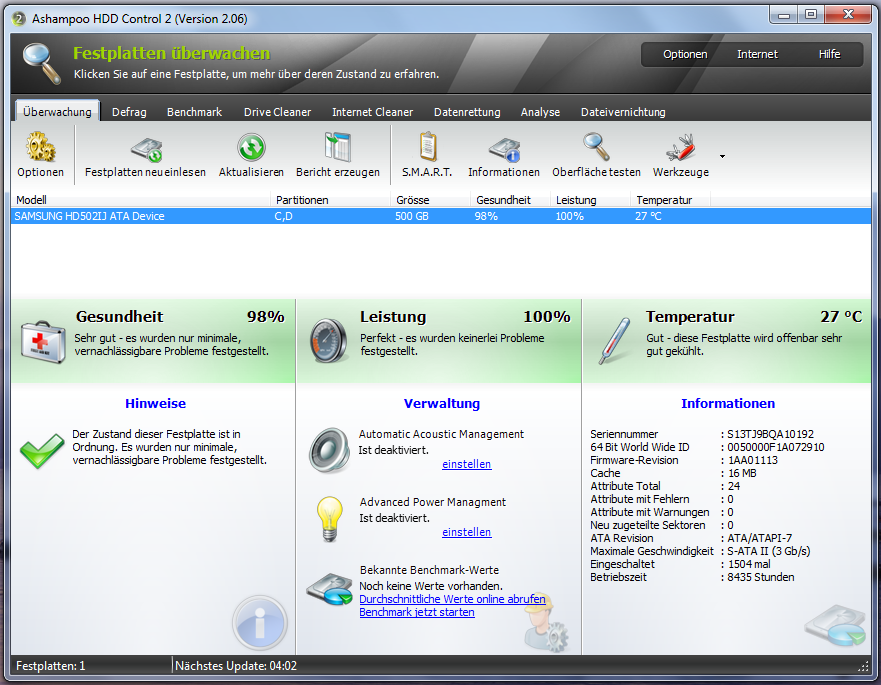
Task: Click the 98% Gesundheit panel value
Action: tap(266, 317)
